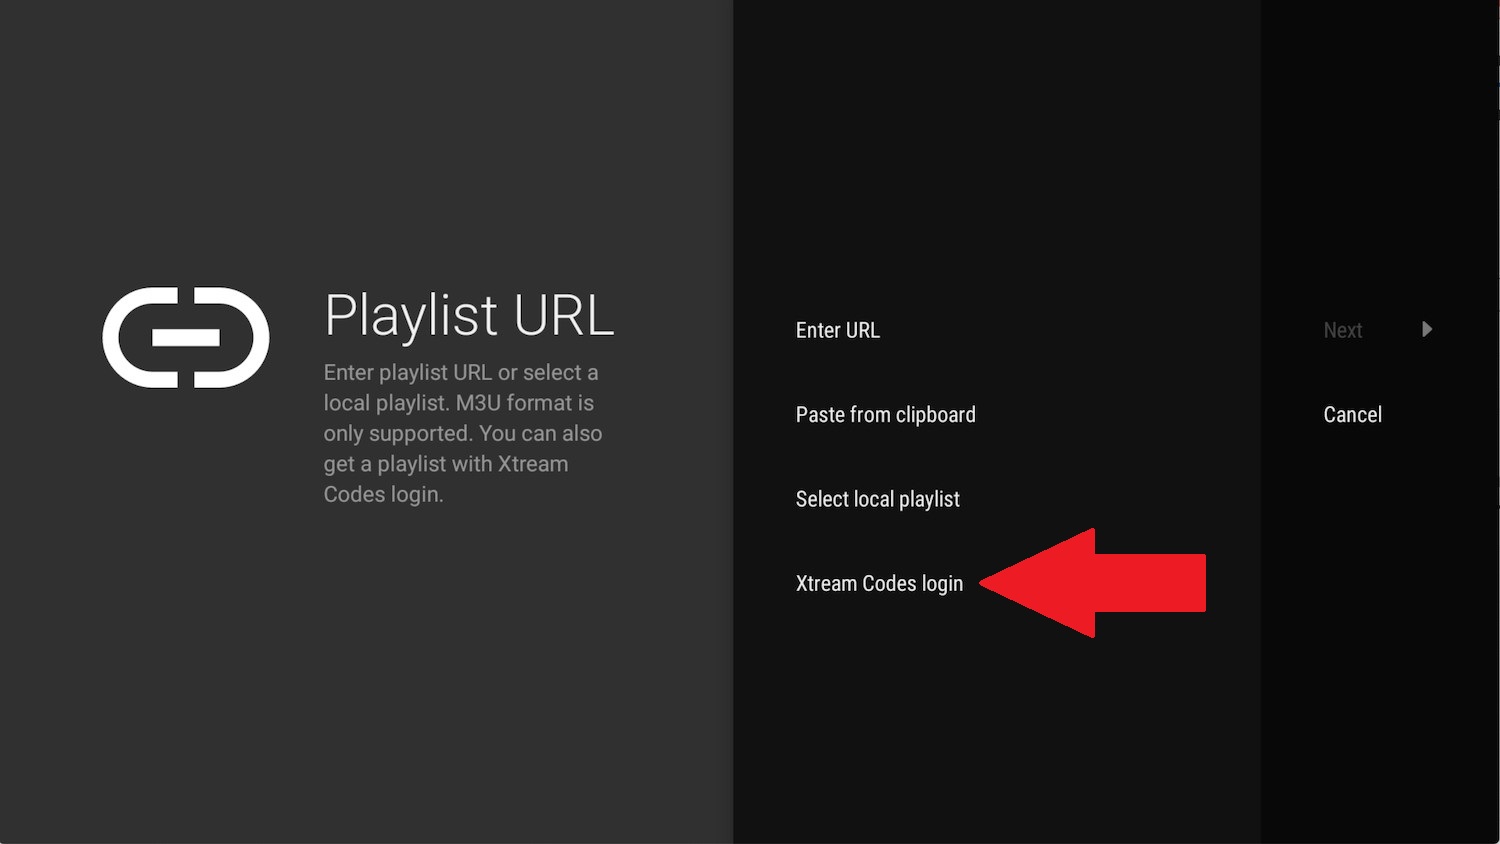Open Select local playlist
This screenshot has height=844, width=1500.
coord(877,499)
